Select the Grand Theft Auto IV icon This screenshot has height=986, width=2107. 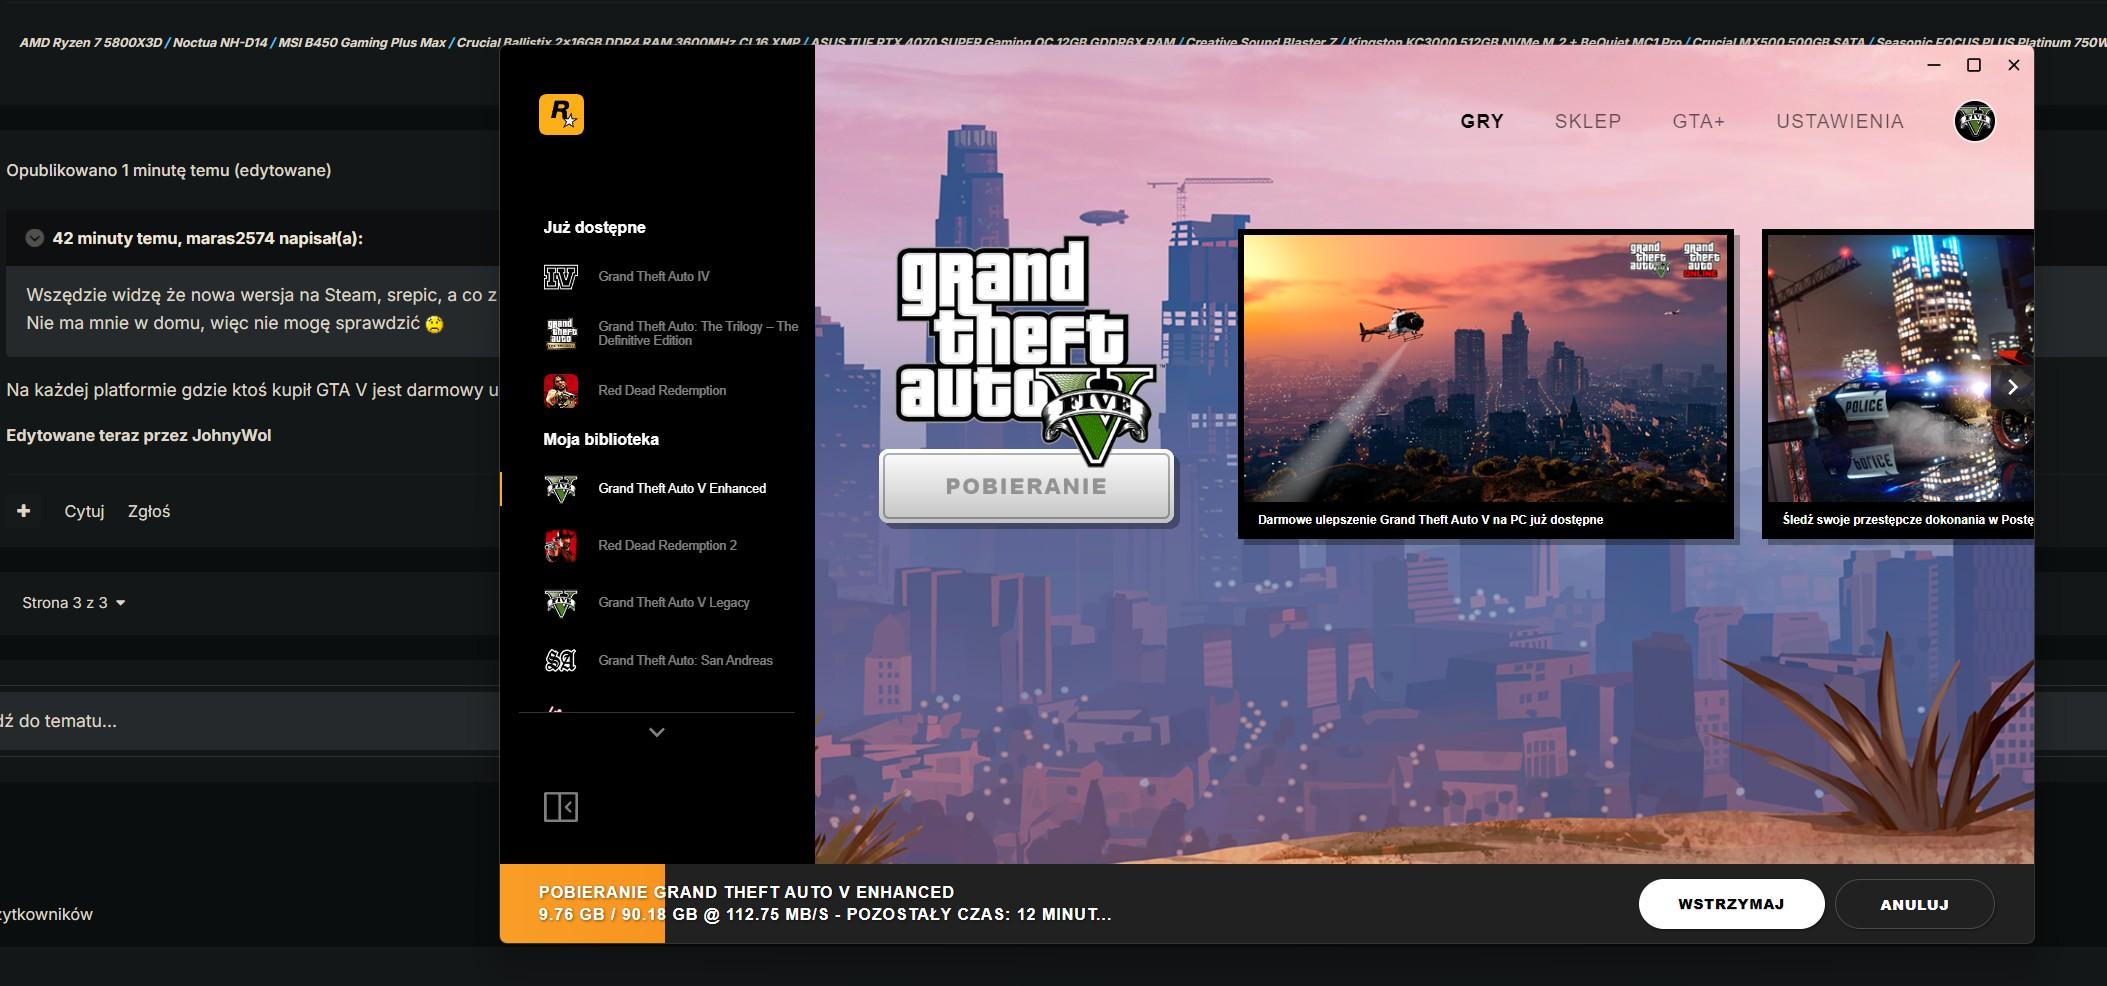[x=560, y=277]
